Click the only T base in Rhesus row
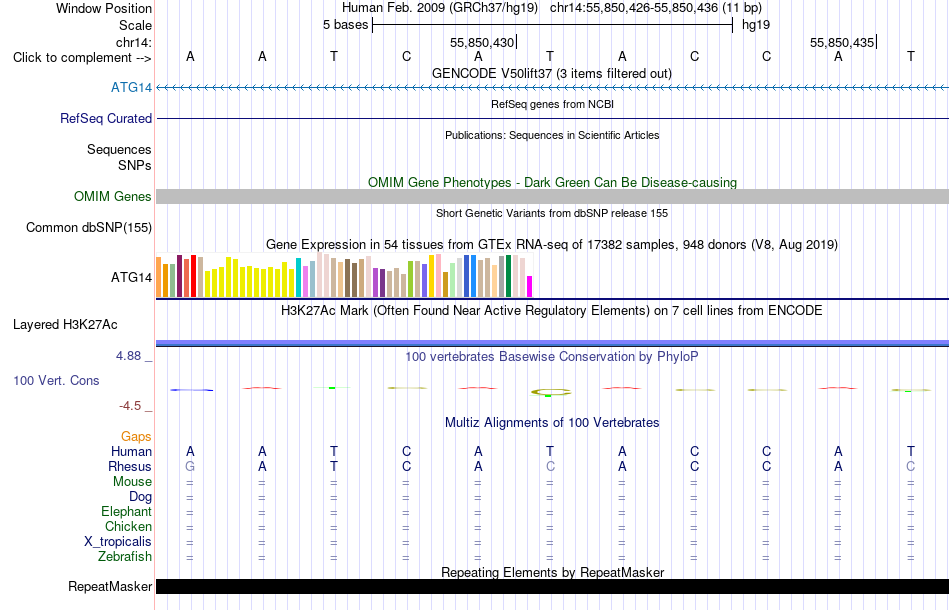The width and height of the screenshot is (950, 610). (x=334, y=467)
